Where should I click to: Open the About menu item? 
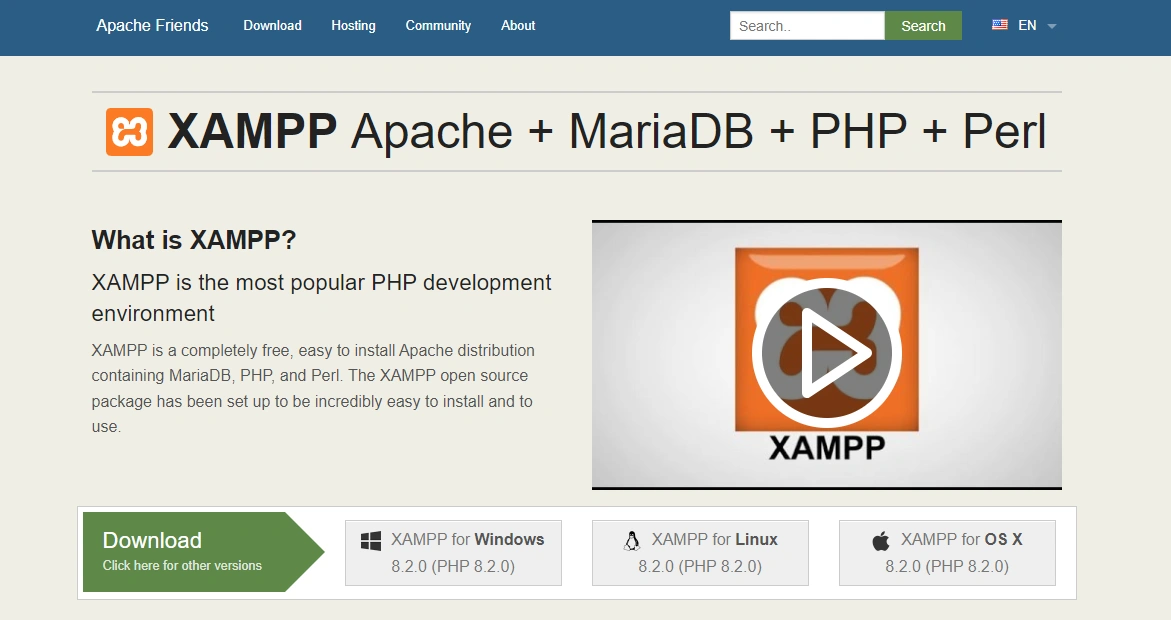[x=518, y=25]
